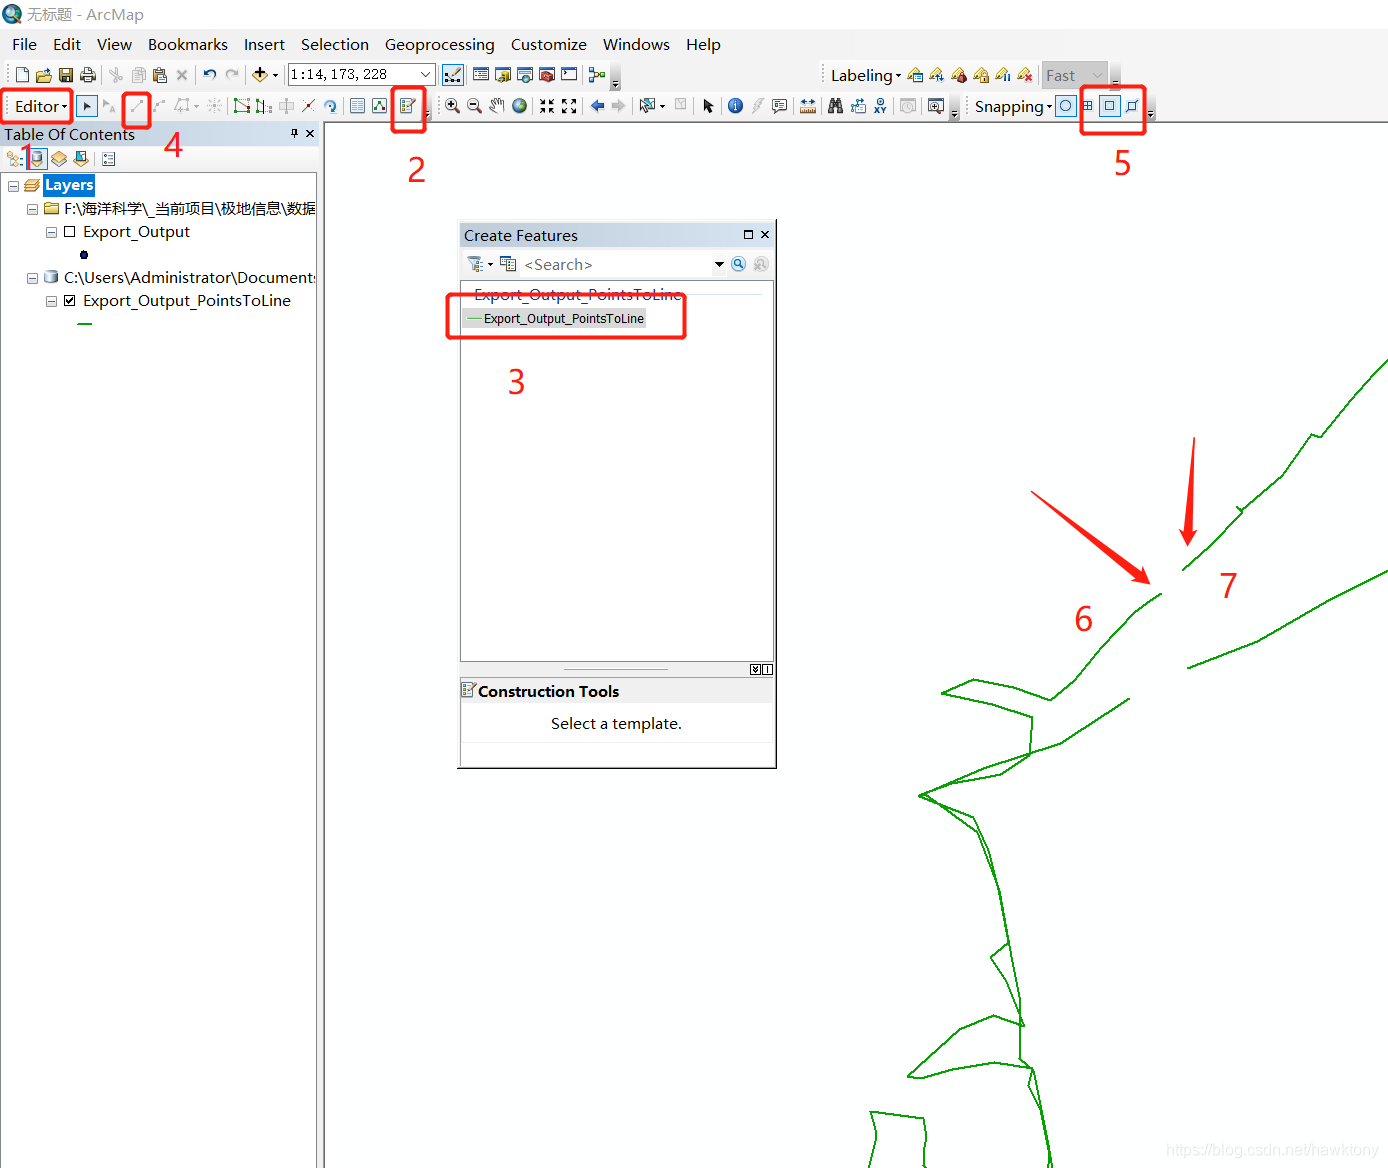Select Export_Output_PointsToLine layer in TOC
1388x1168 pixels.
(x=187, y=300)
